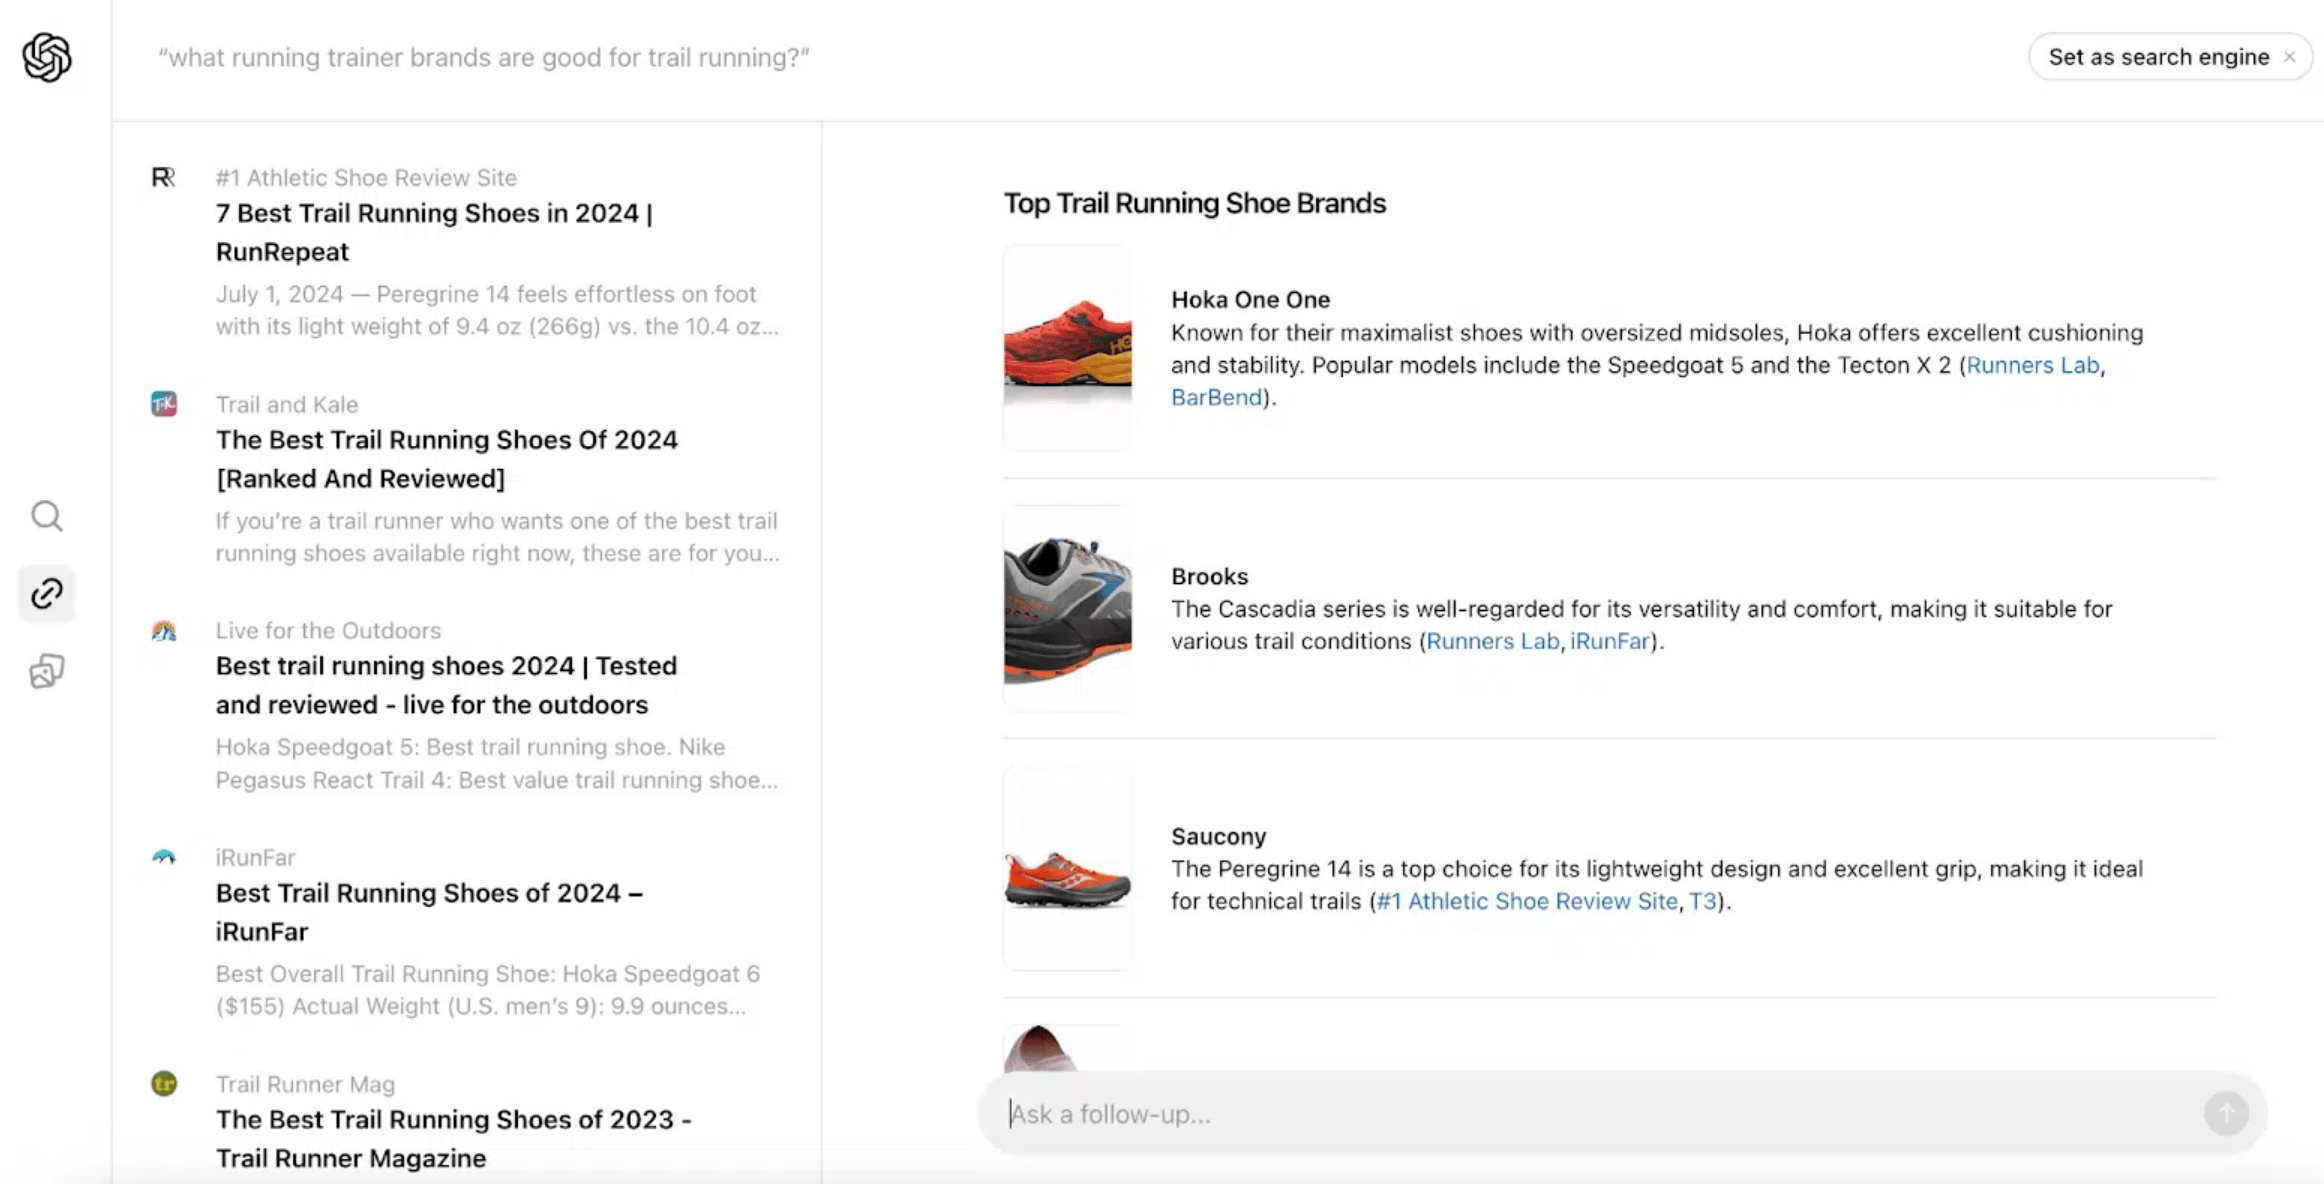Image resolution: width=2324 pixels, height=1184 pixels.
Task: Open The Best Trail Running Shoes Of 2024 result
Action: point(446,459)
